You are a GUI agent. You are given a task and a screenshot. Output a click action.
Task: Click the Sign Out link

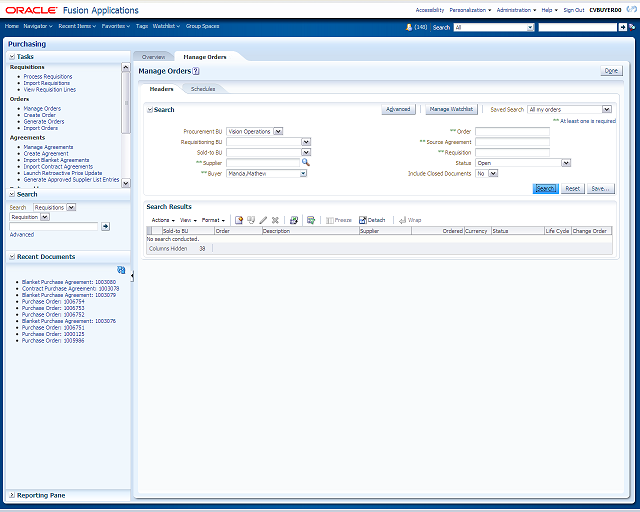point(573,10)
